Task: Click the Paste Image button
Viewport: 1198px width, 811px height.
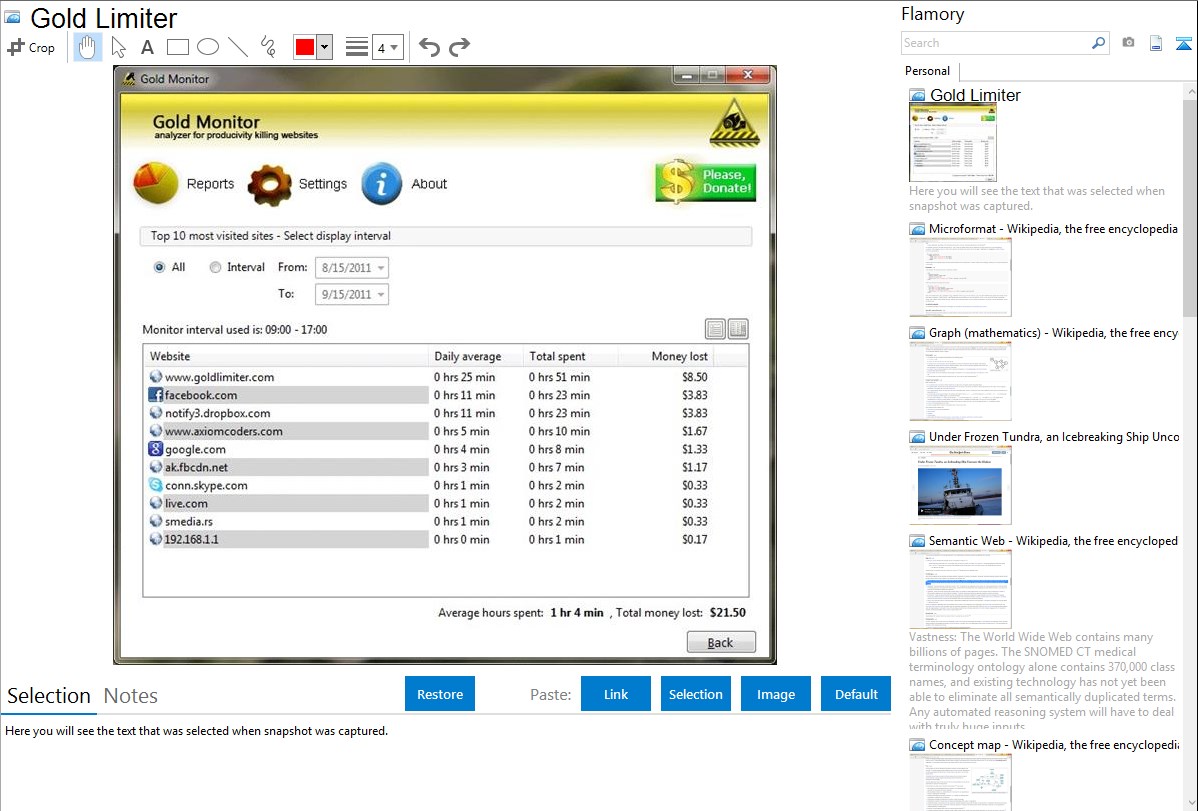Action: pyautogui.click(x=776, y=694)
